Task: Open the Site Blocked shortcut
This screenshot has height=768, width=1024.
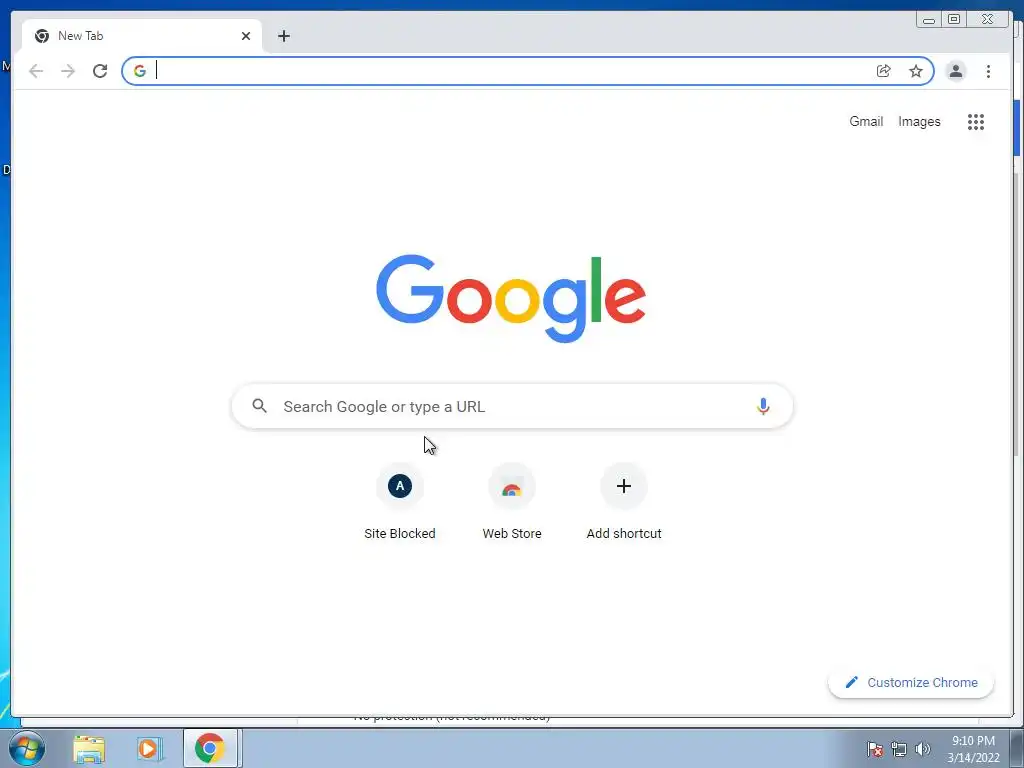Action: coord(400,502)
